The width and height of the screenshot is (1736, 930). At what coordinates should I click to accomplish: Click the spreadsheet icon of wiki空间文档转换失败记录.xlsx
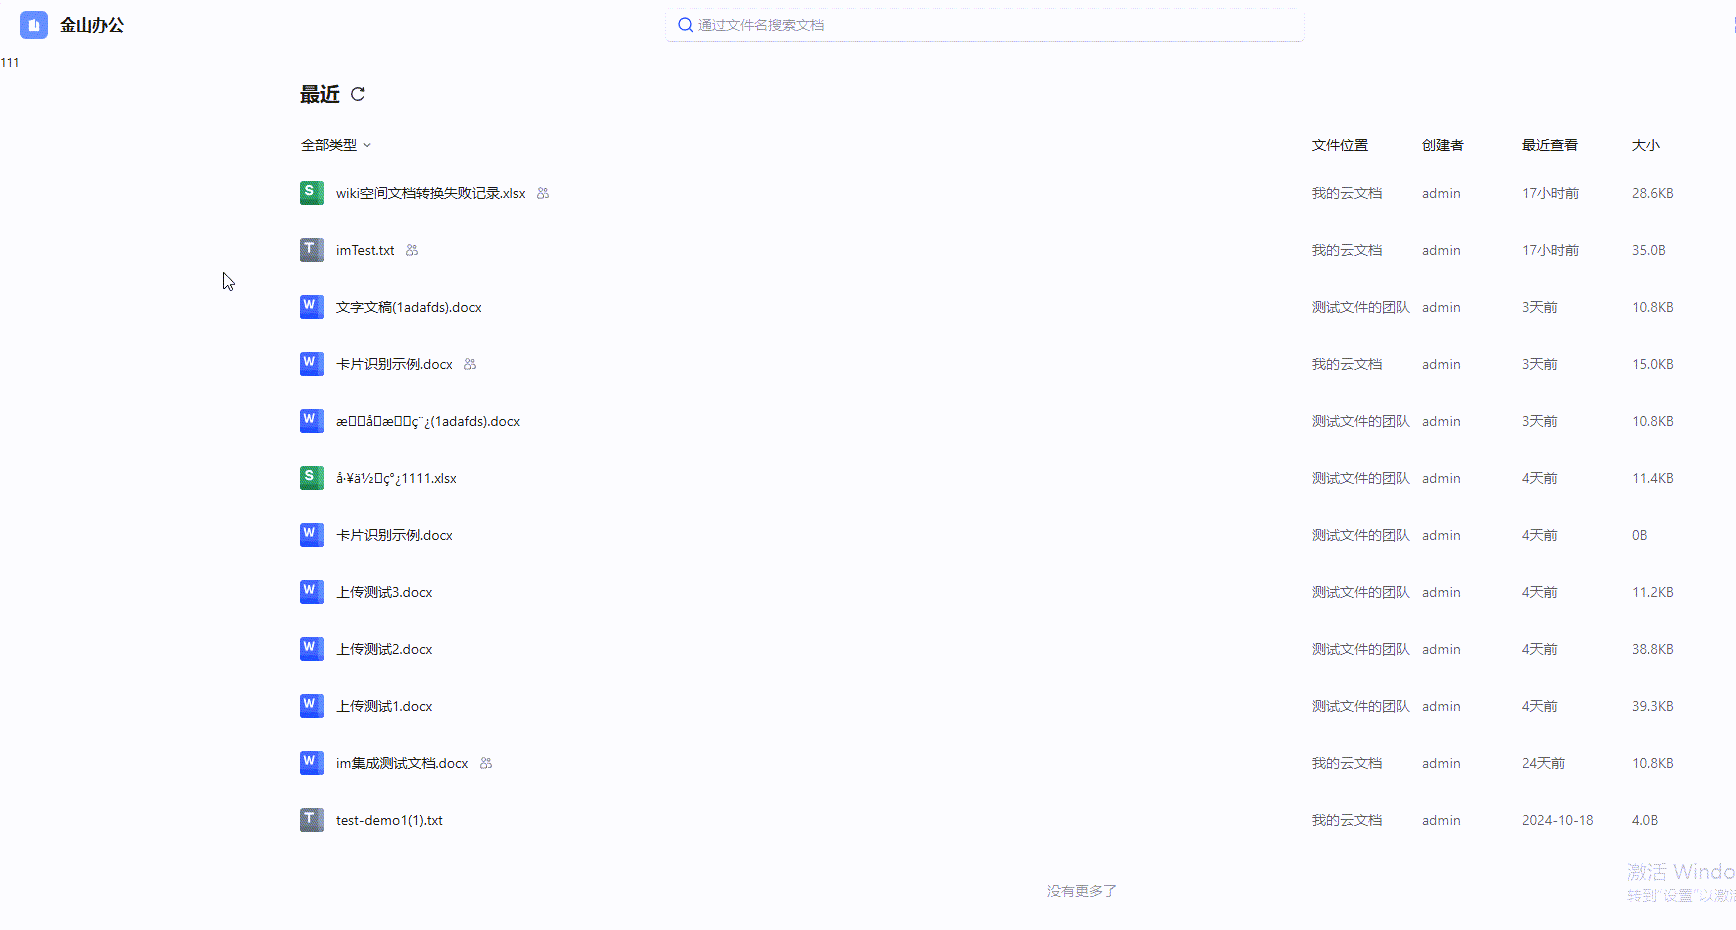coord(311,193)
